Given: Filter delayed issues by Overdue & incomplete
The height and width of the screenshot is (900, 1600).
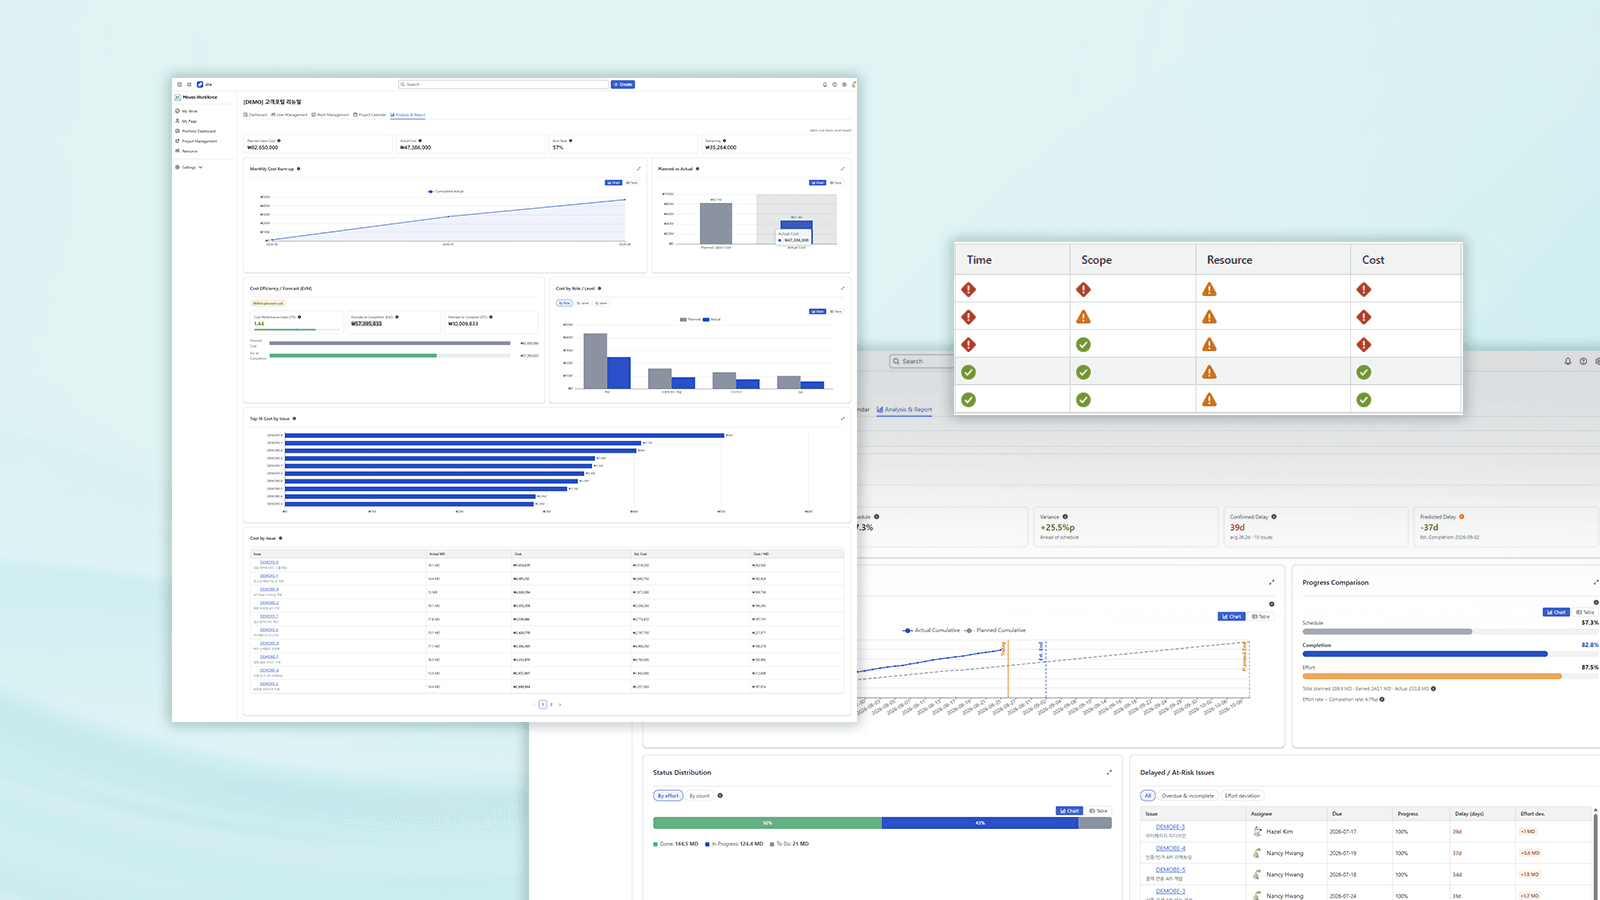Looking at the screenshot, I should [x=1188, y=796].
